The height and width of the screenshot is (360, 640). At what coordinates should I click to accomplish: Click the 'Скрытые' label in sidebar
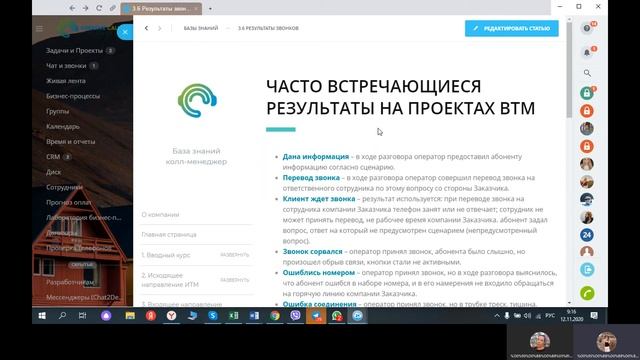pos(82,264)
